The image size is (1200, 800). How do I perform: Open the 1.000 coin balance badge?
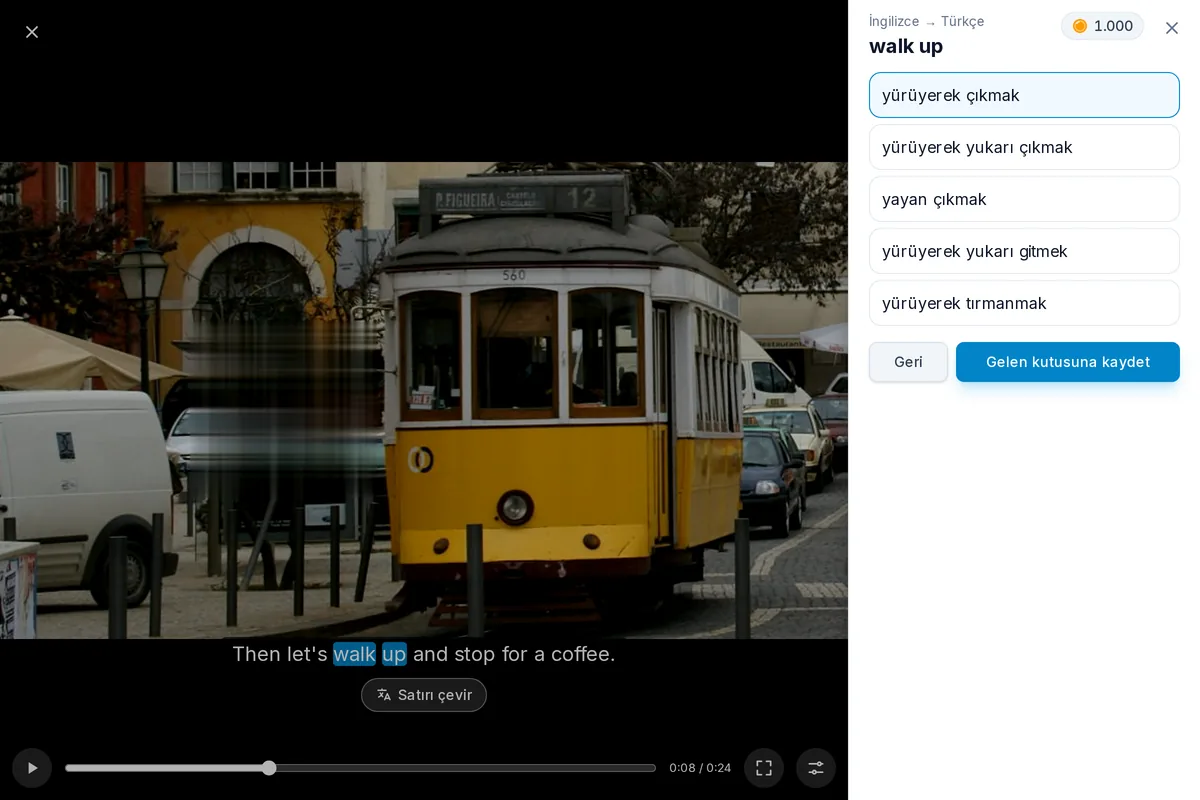pos(1102,26)
